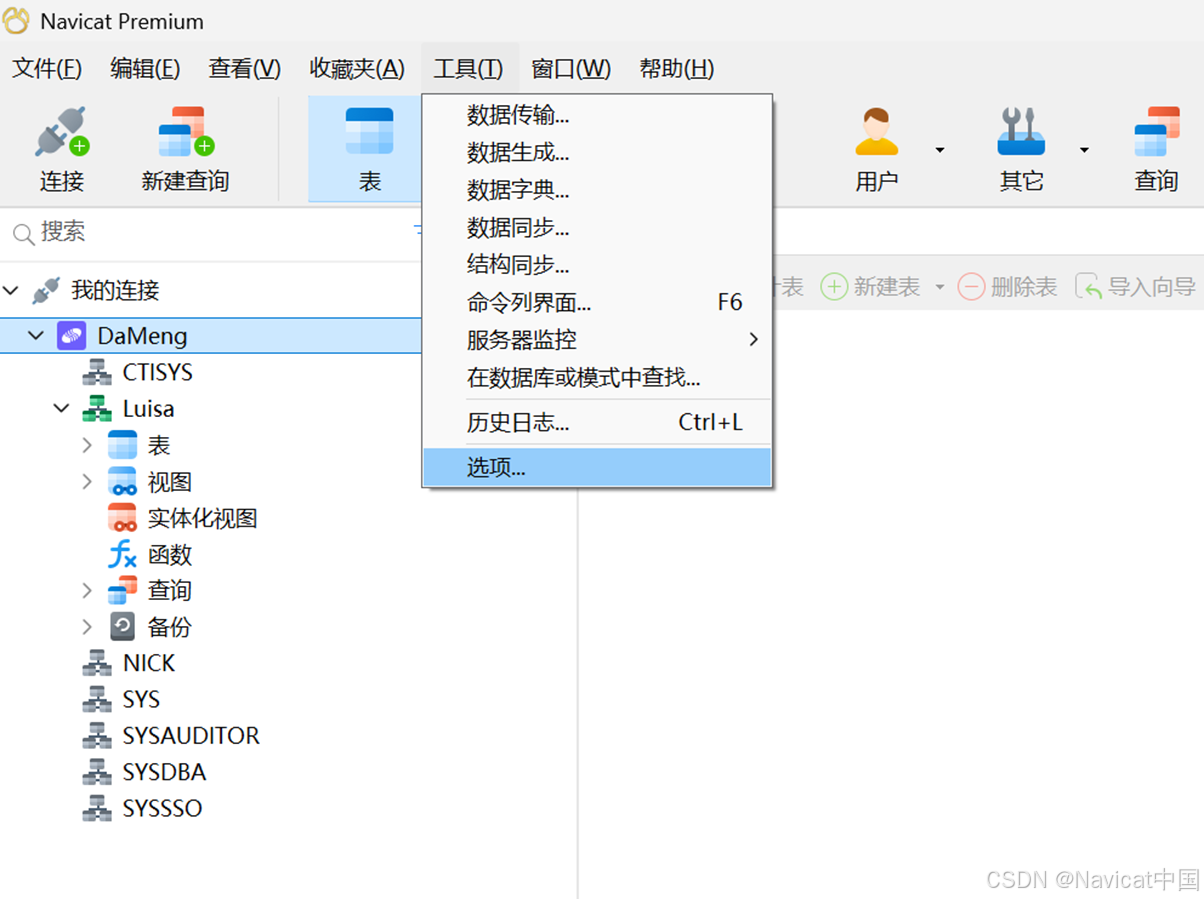Screen dimensions: 1204x899
Task: Select the 表 table toolbar icon
Action: point(370,132)
